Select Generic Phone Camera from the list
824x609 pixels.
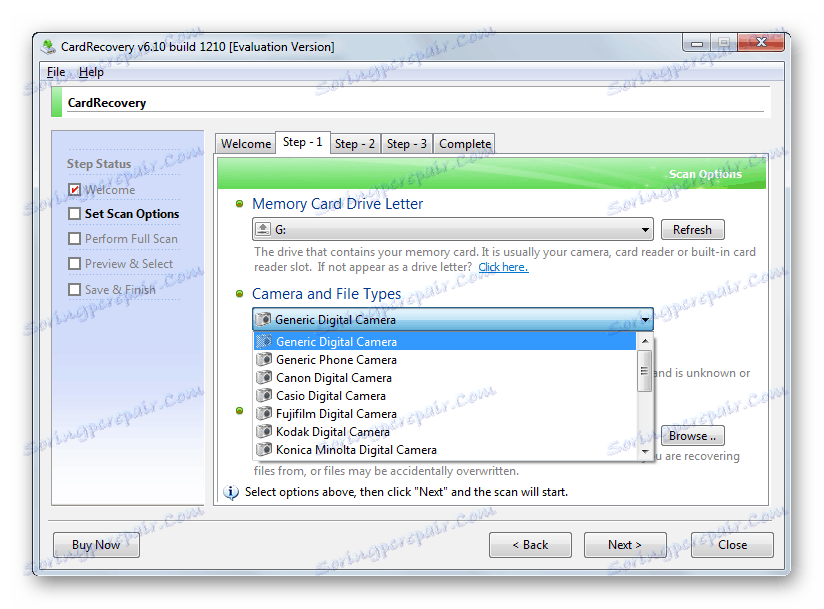coord(445,359)
